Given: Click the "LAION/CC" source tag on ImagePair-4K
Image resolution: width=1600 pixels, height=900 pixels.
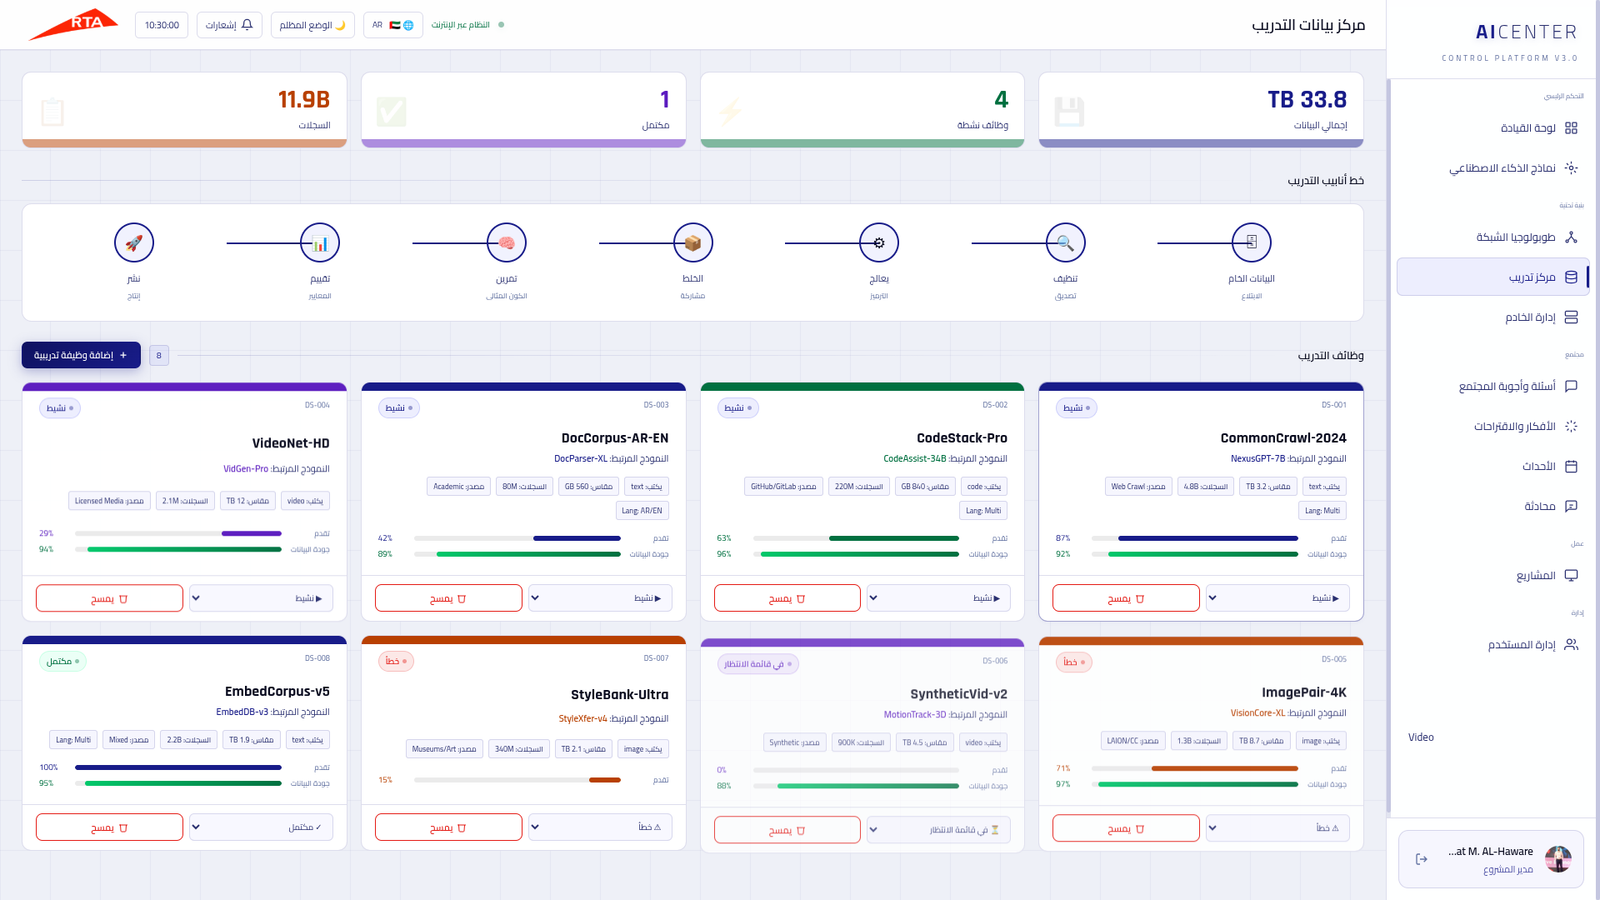Looking at the screenshot, I should coord(1133,741).
